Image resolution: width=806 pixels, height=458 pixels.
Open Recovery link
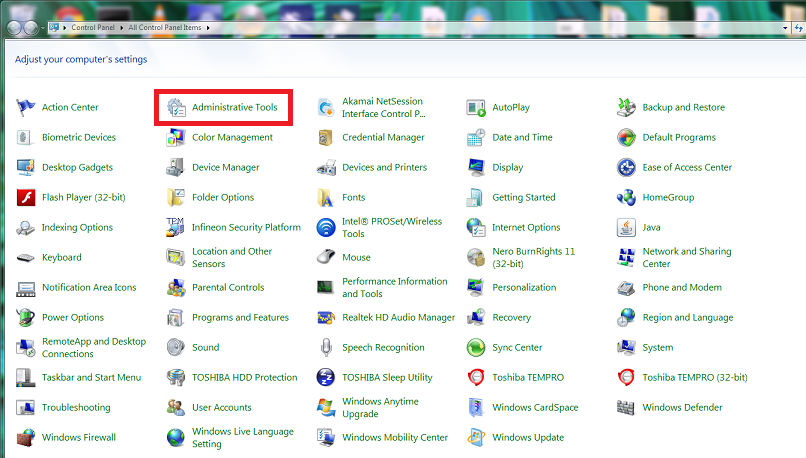click(511, 318)
